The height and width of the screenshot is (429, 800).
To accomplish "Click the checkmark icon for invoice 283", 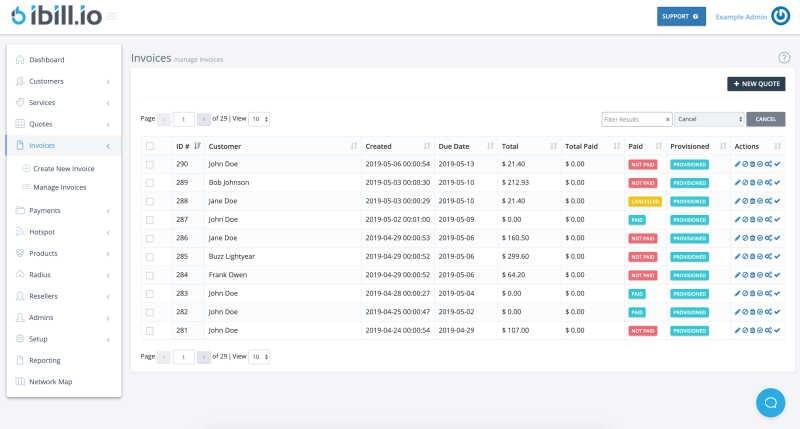I will (x=777, y=293).
